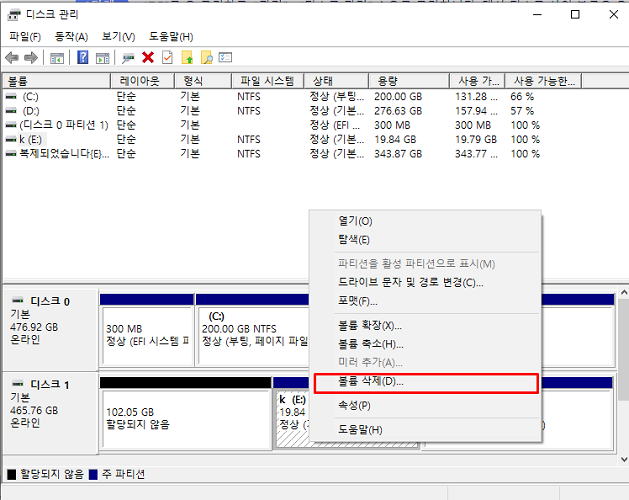
Task: Open the 보기(V) menu
Action: tap(118, 37)
